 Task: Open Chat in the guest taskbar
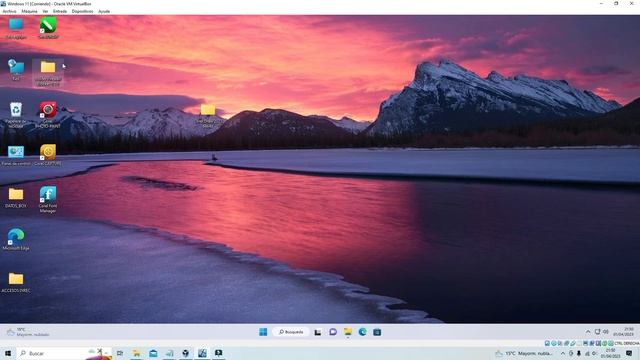coord(333,332)
